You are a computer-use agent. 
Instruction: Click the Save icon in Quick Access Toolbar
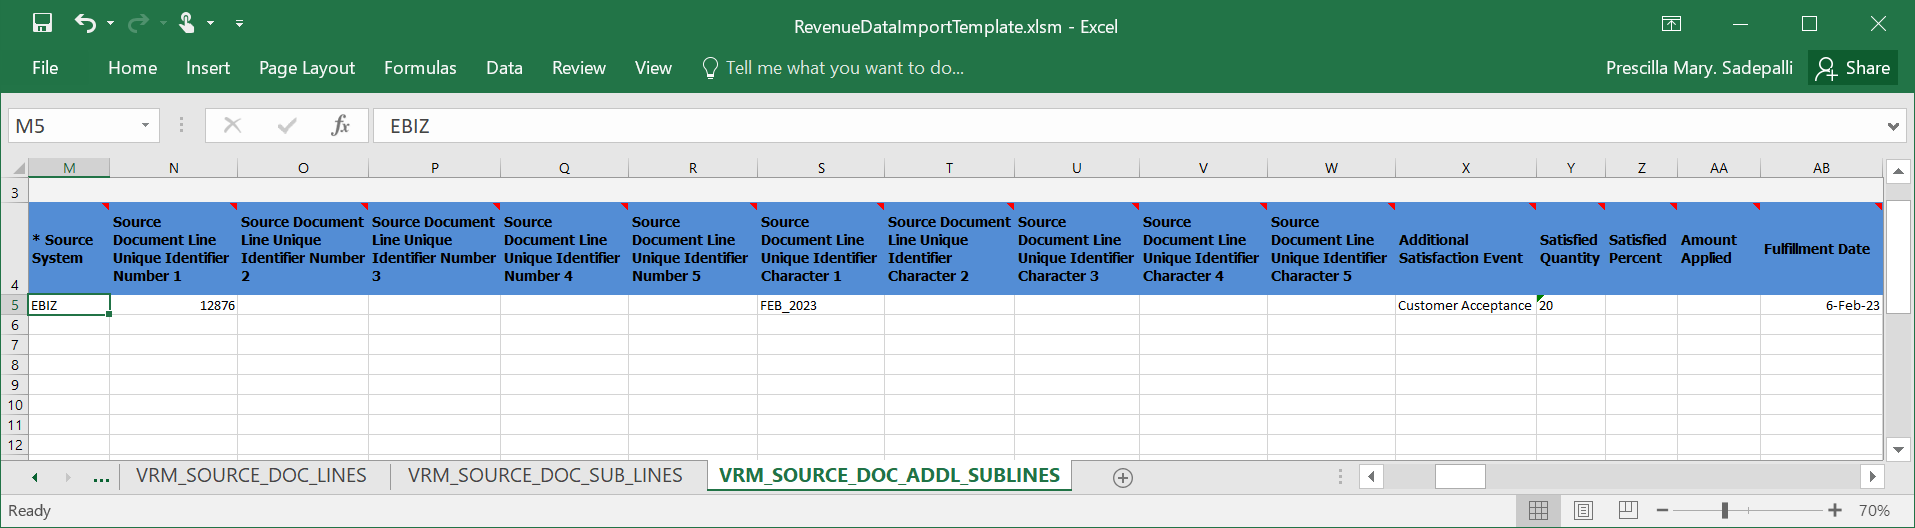click(x=42, y=23)
